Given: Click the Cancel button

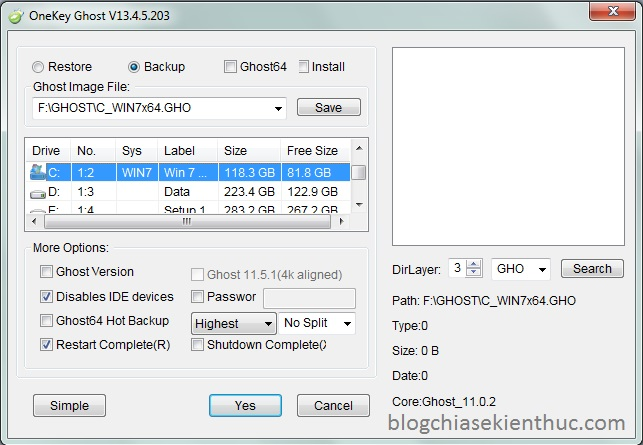Looking at the screenshot, I should click(x=333, y=406).
